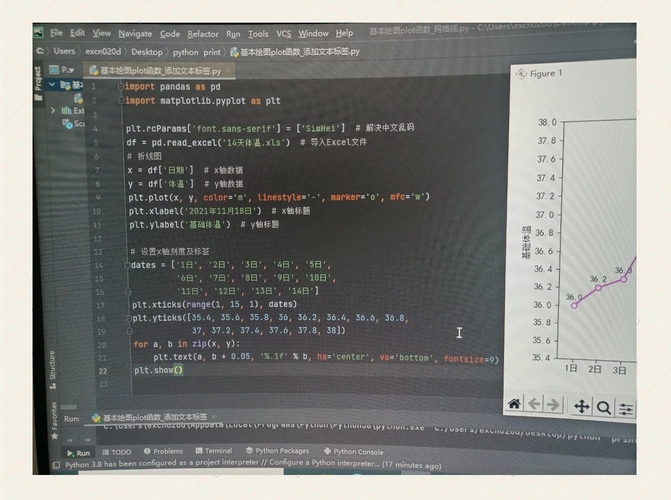Click the 36.2 data point marker in Figure 1
The image size is (671, 500).
coord(599,288)
